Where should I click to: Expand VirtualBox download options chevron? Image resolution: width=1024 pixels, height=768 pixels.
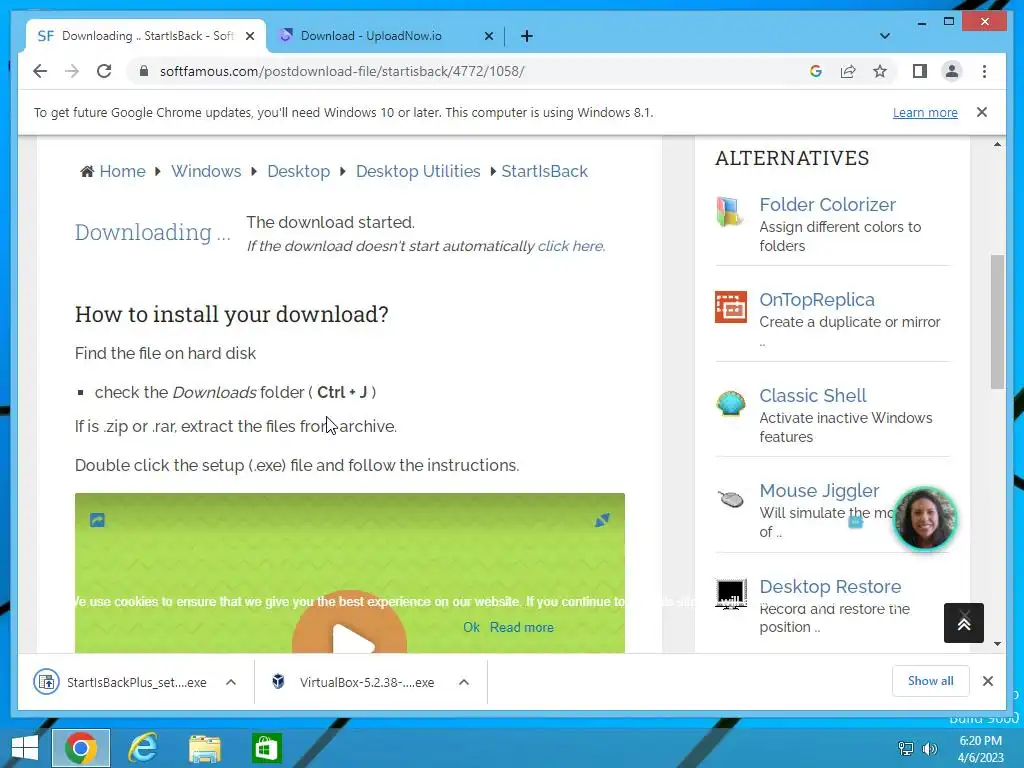click(464, 682)
